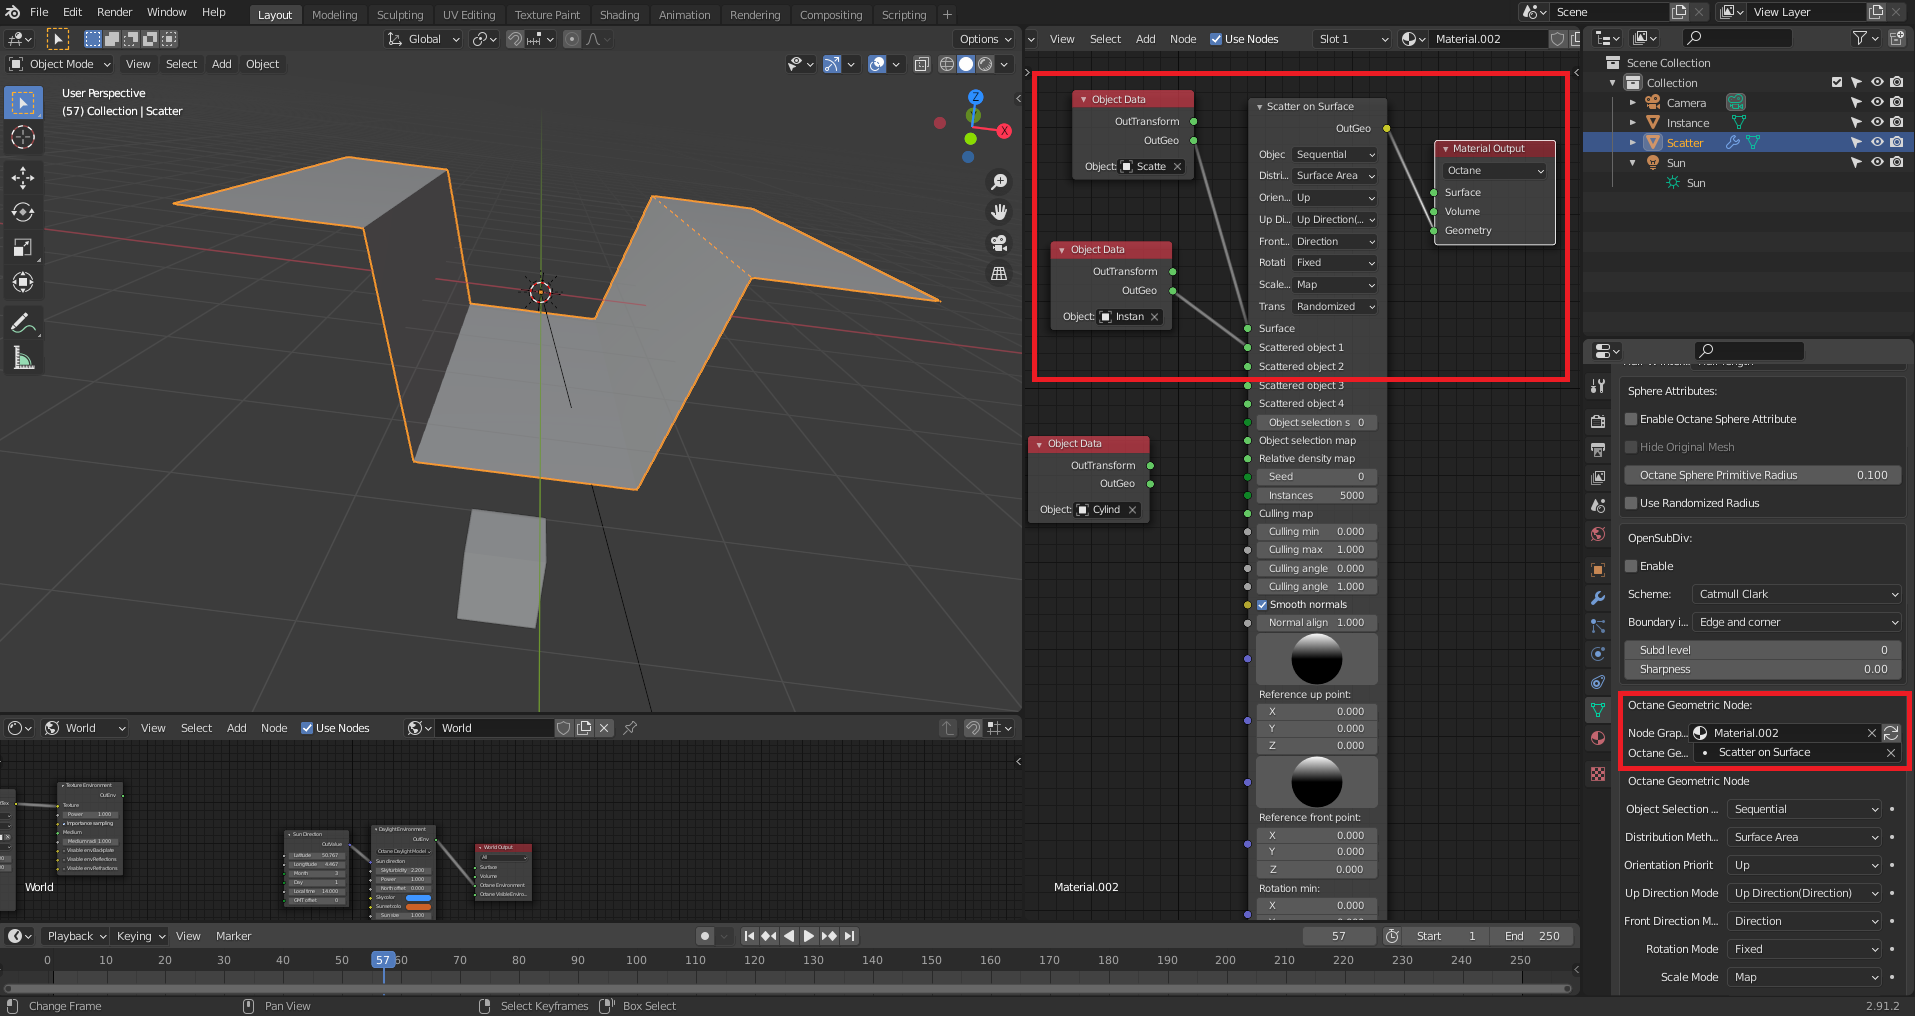The image size is (1915, 1016).
Task: Click the End frame 250 field
Action: pyautogui.click(x=1532, y=936)
